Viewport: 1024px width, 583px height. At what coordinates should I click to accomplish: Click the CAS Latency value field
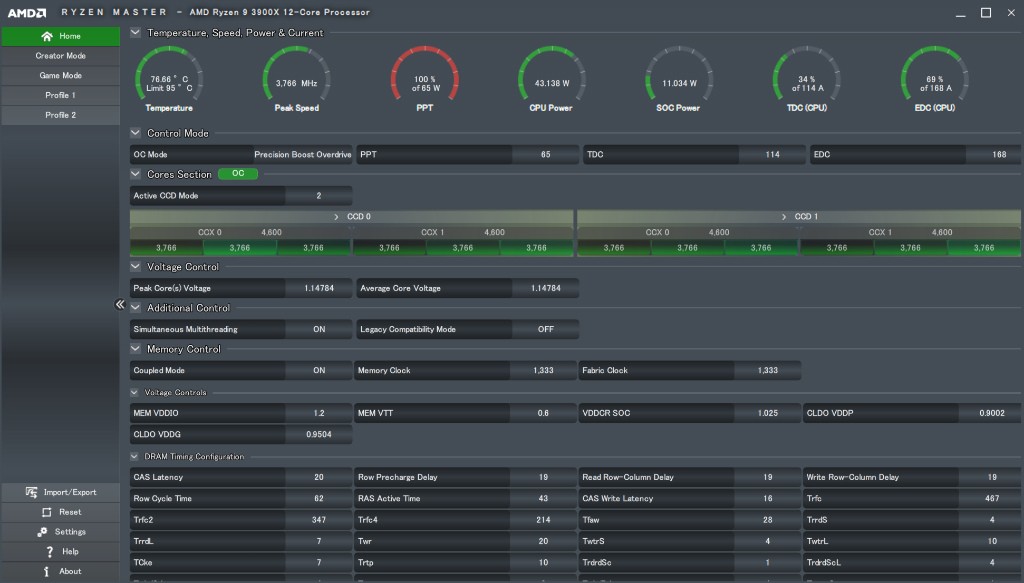[318, 478]
